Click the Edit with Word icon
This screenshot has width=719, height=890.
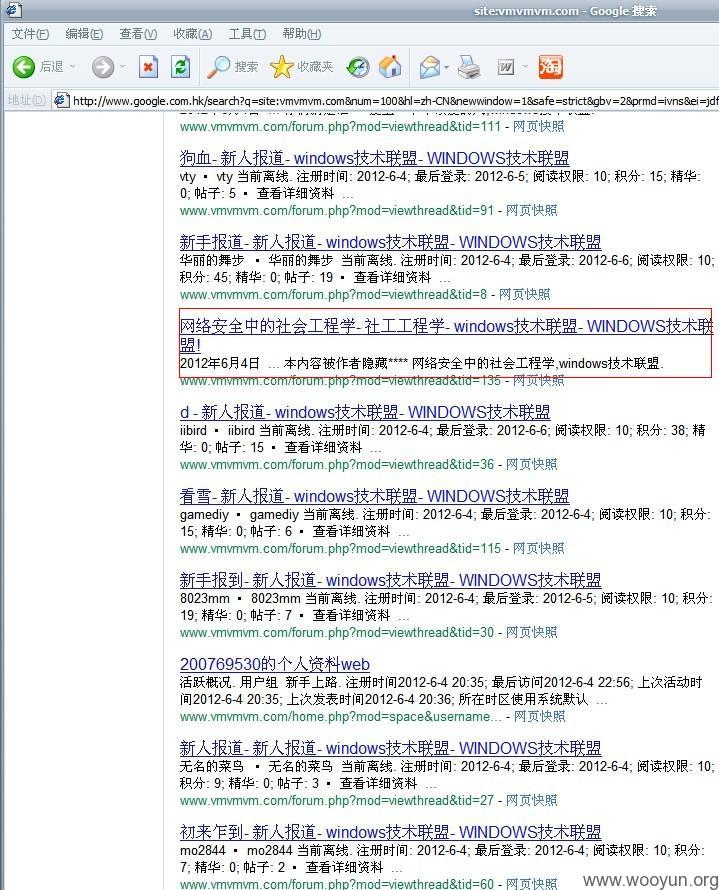coord(506,67)
